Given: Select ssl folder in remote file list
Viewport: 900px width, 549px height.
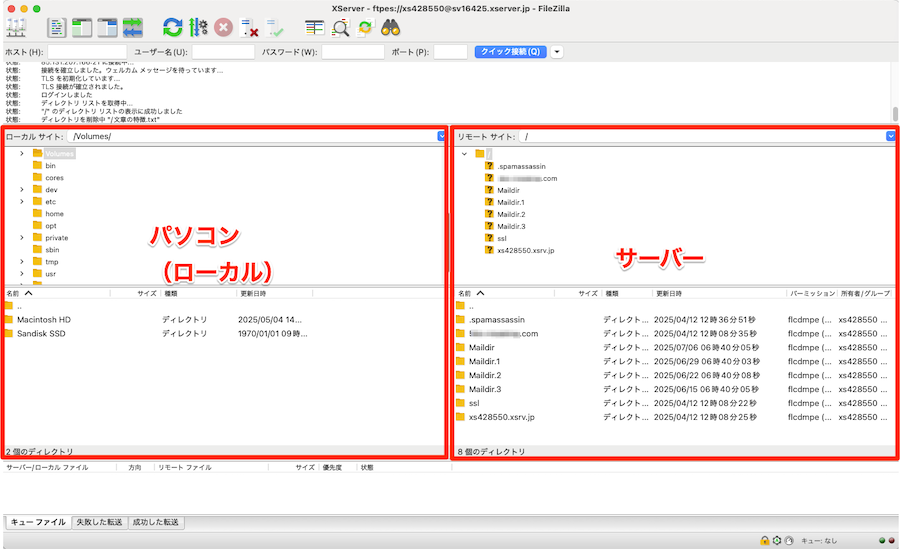Looking at the screenshot, I should pyautogui.click(x=474, y=403).
